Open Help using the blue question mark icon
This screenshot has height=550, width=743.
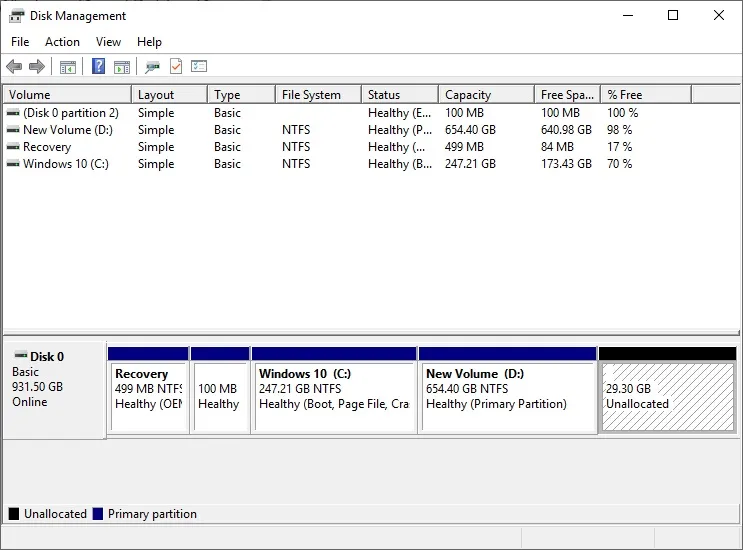pos(98,67)
